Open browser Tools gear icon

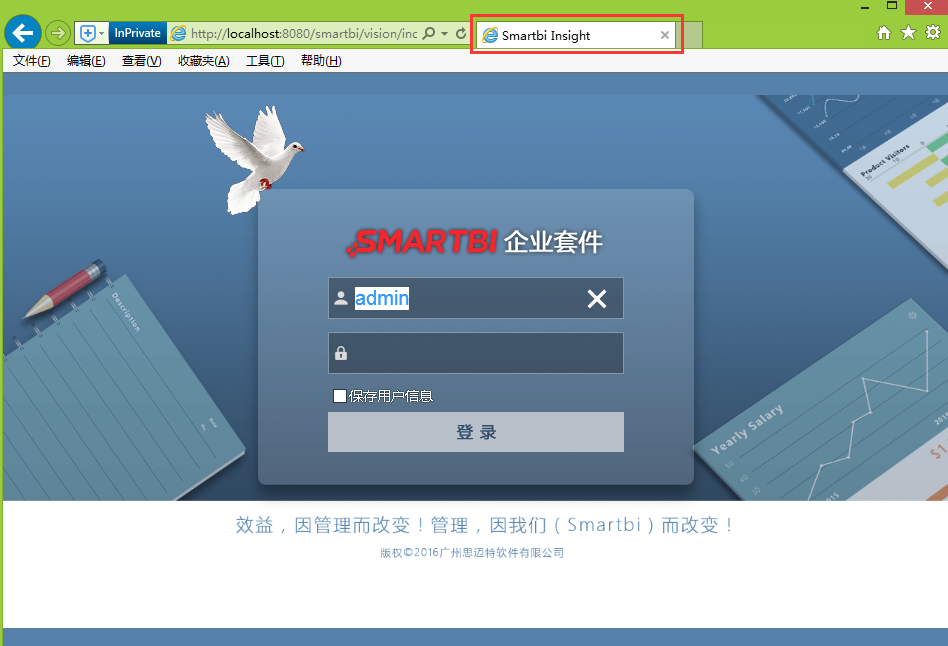pos(933,33)
